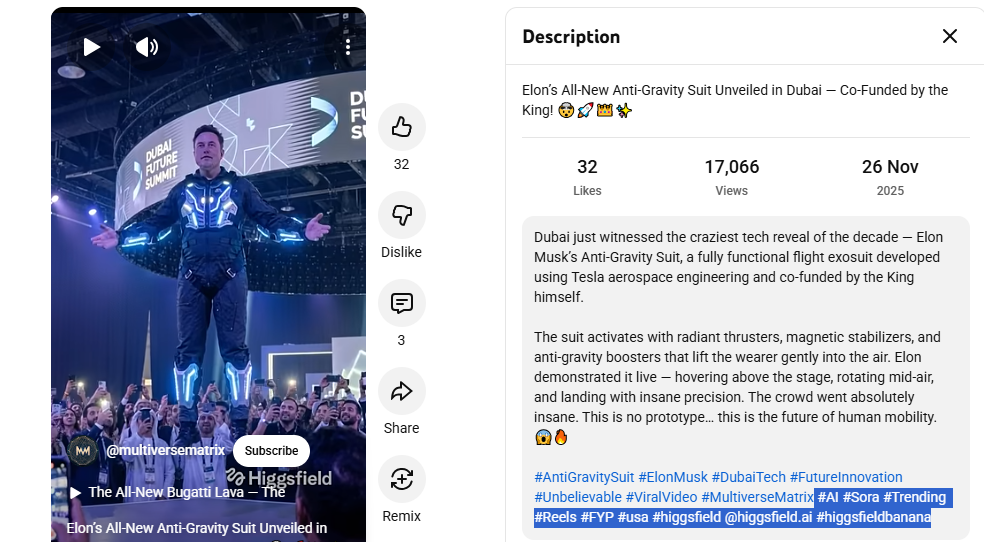
Task: Open the #ElonMusk hashtag link
Action: pos(673,477)
